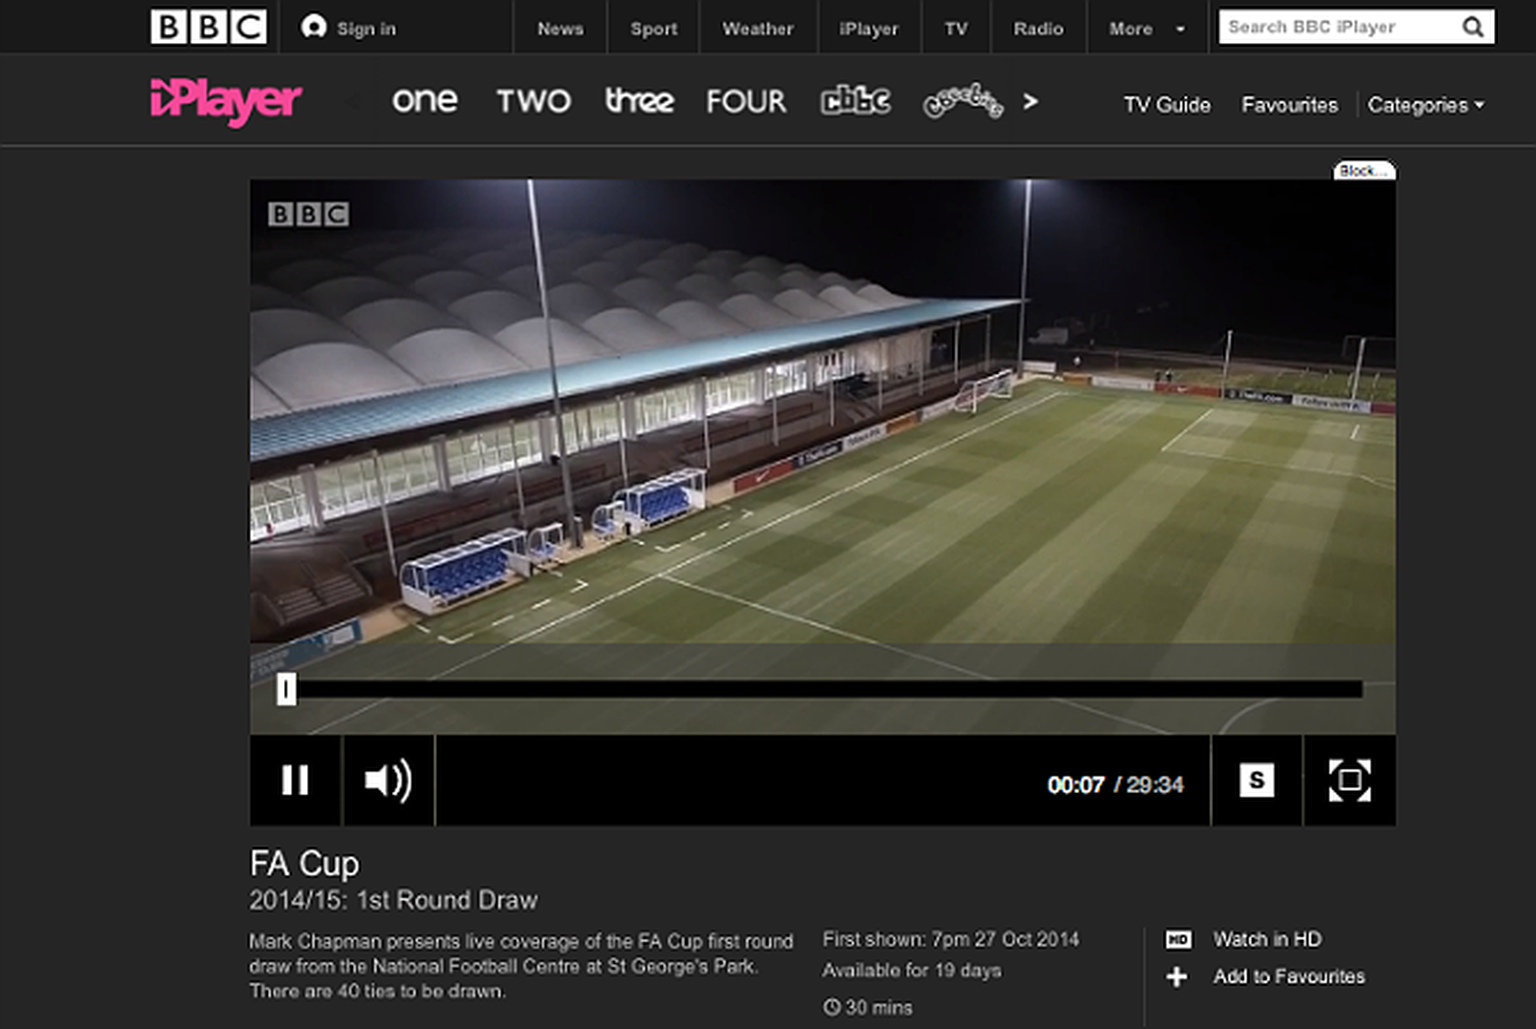
Task: Click the HD icon beside Watch in HD
Action: (1178, 939)
